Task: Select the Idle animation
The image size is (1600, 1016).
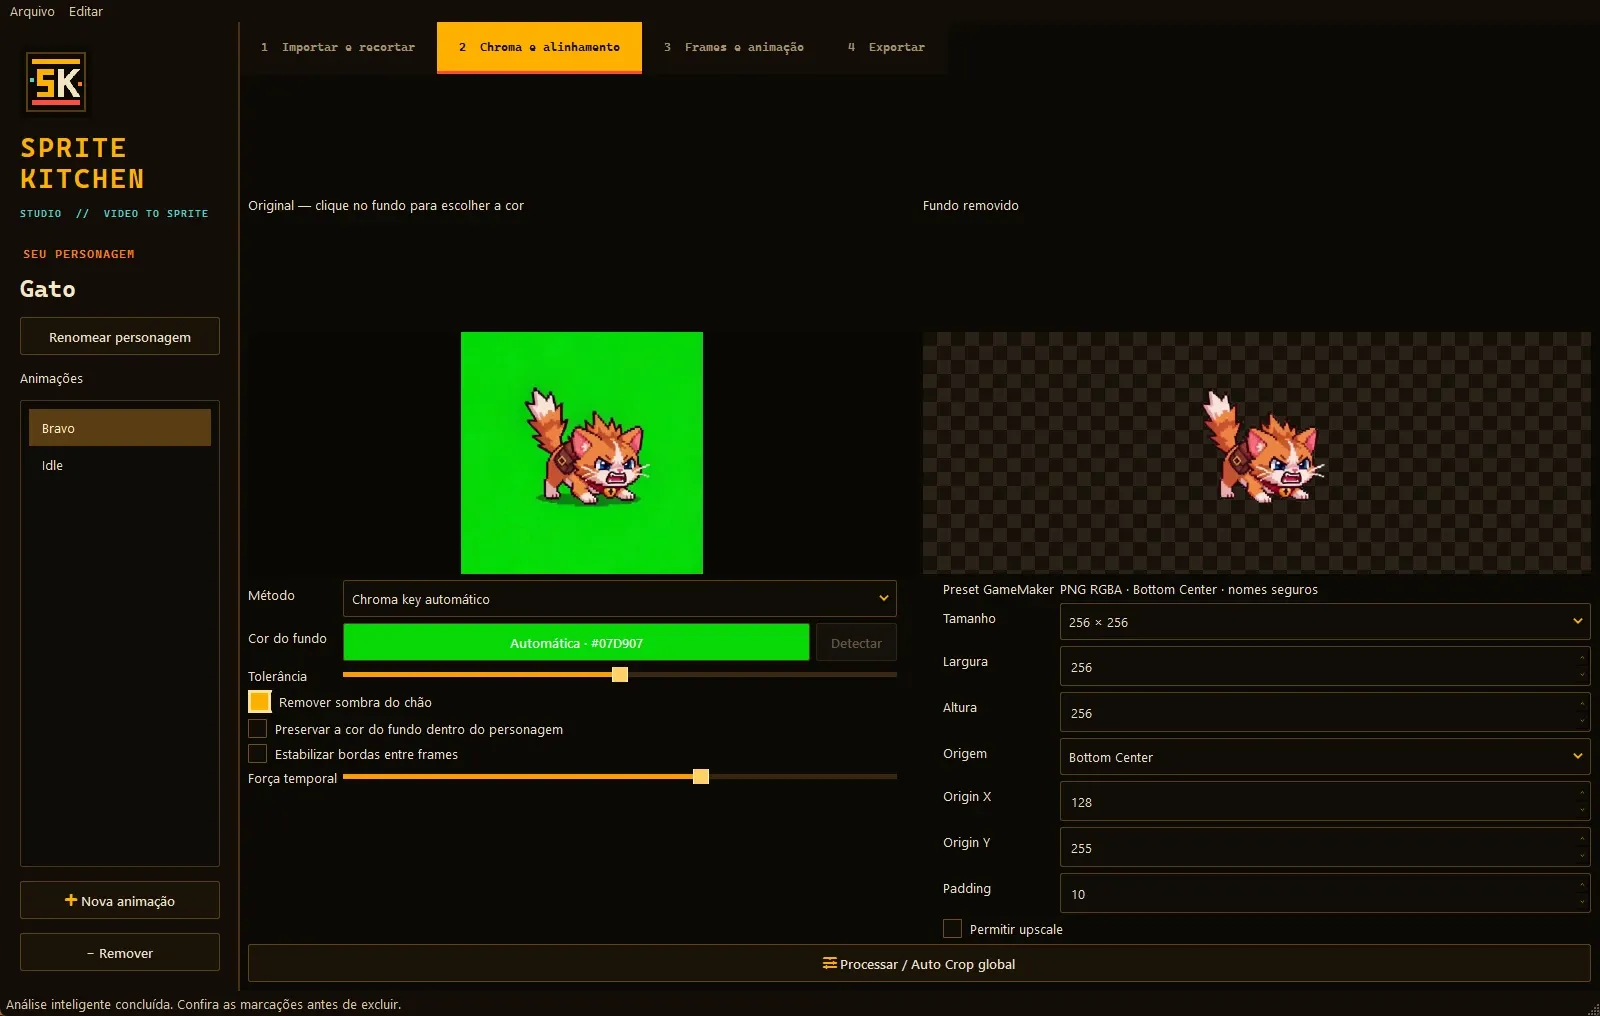Action: [120, 465]
